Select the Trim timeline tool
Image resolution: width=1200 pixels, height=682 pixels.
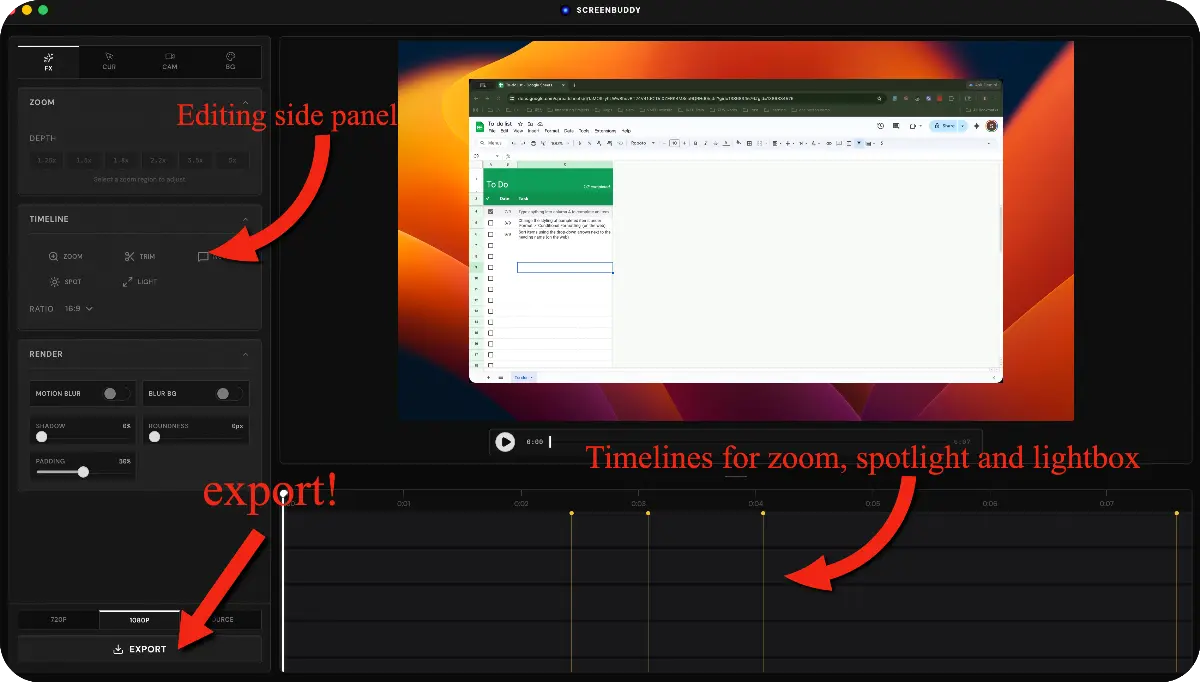click(x=139, y=256)
